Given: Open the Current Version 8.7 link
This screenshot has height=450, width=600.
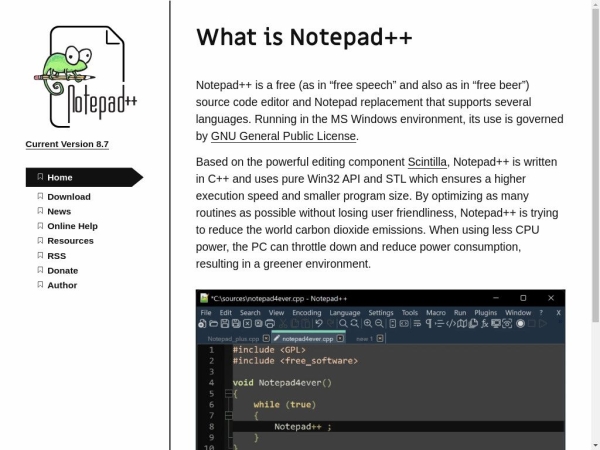Looking at the screenshot, I should (x=67, y=144).
